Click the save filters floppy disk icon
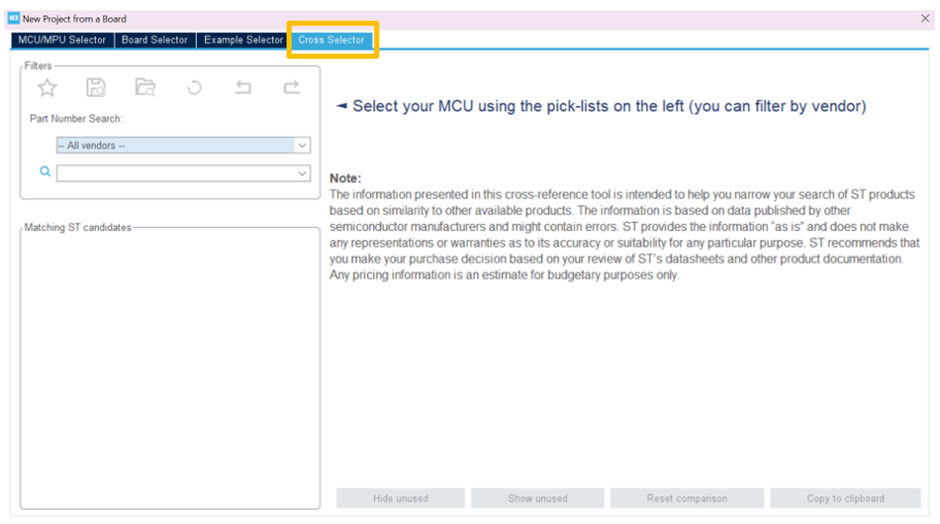 tap(96, 88)
